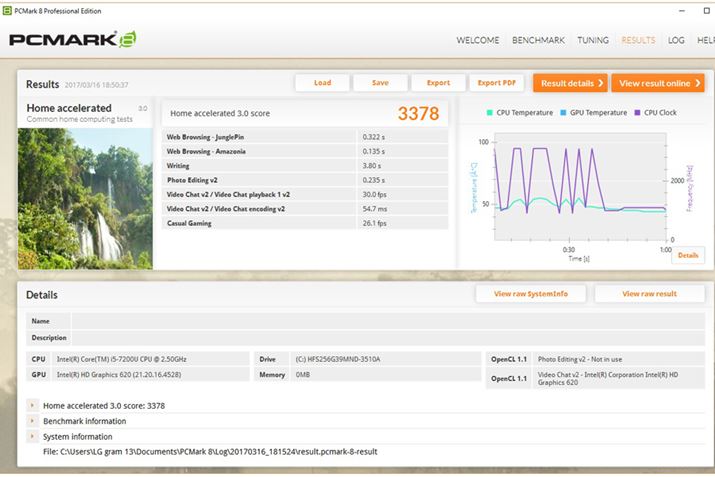The width and height of the screenshot is (715, 477).
Task: Open Result details
Action: pos(570,83)
